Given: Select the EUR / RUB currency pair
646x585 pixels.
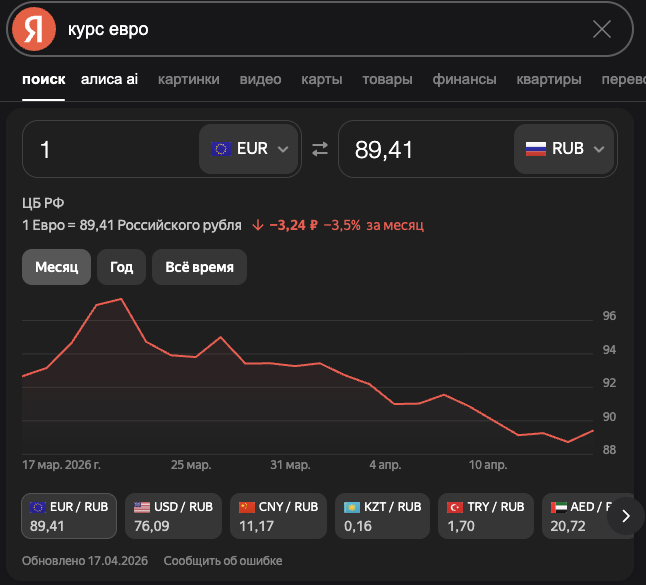Looking at the screenshot, I should pyautogui.click(x=66, y=516).
